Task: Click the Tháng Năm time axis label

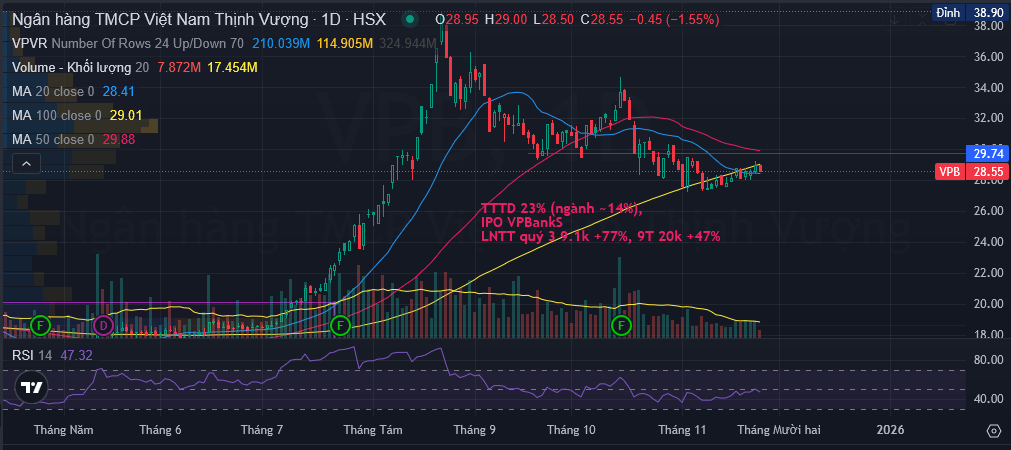Action: [63, 429]
